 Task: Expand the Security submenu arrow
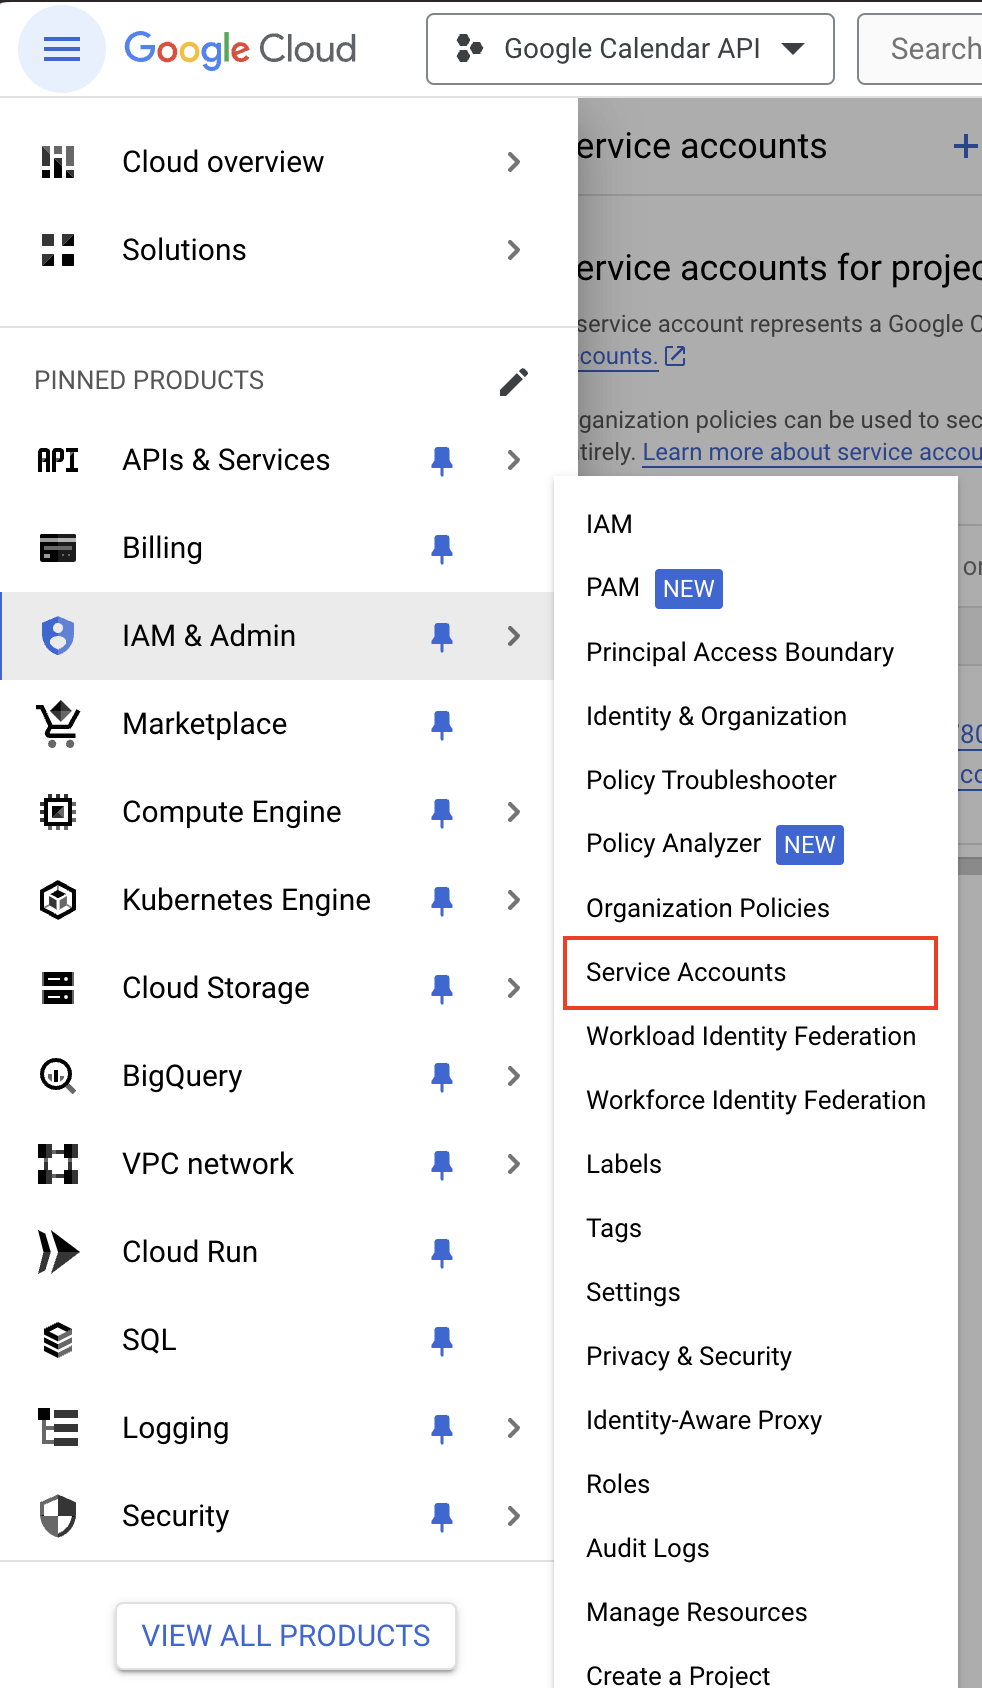coord(514,1516)
